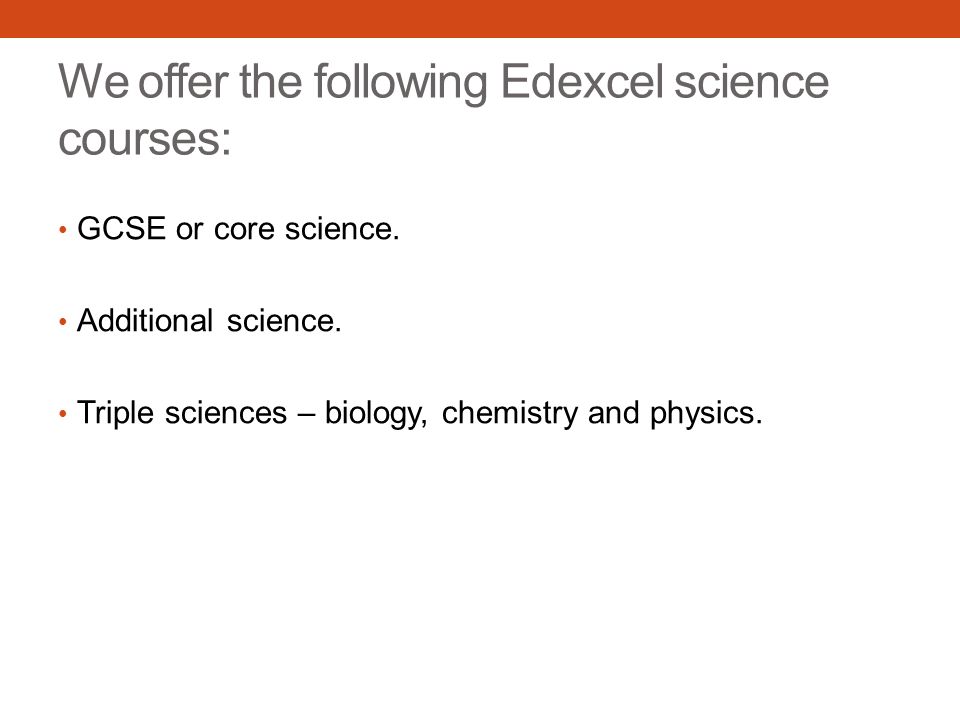This screenshot has width=960, height=720.
Task: Click the dash in 'Triple sciences – biology'
Action: 306,414
